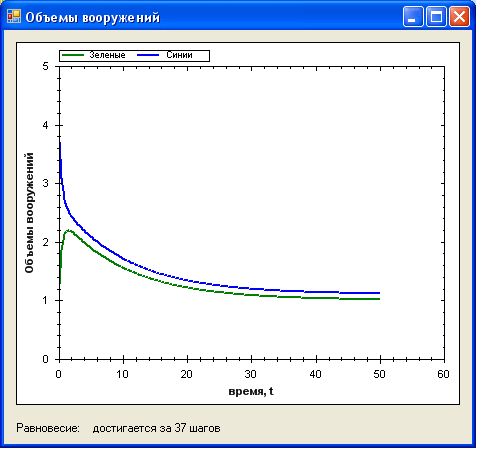The width and height of the screenshot is (477, 449).
Task: Click the x-axis tick label 30
Action: 251,374
